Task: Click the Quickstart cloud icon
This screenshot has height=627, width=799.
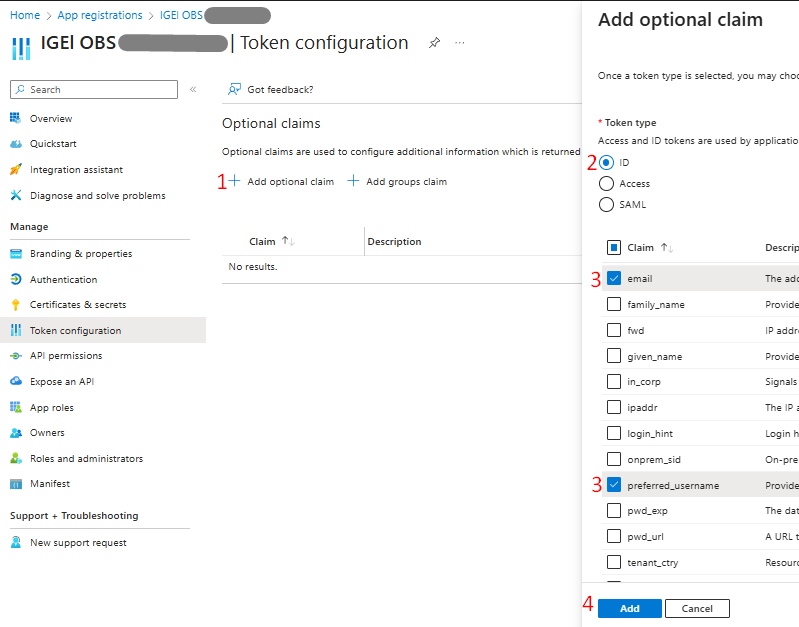Action: [16, 144]
